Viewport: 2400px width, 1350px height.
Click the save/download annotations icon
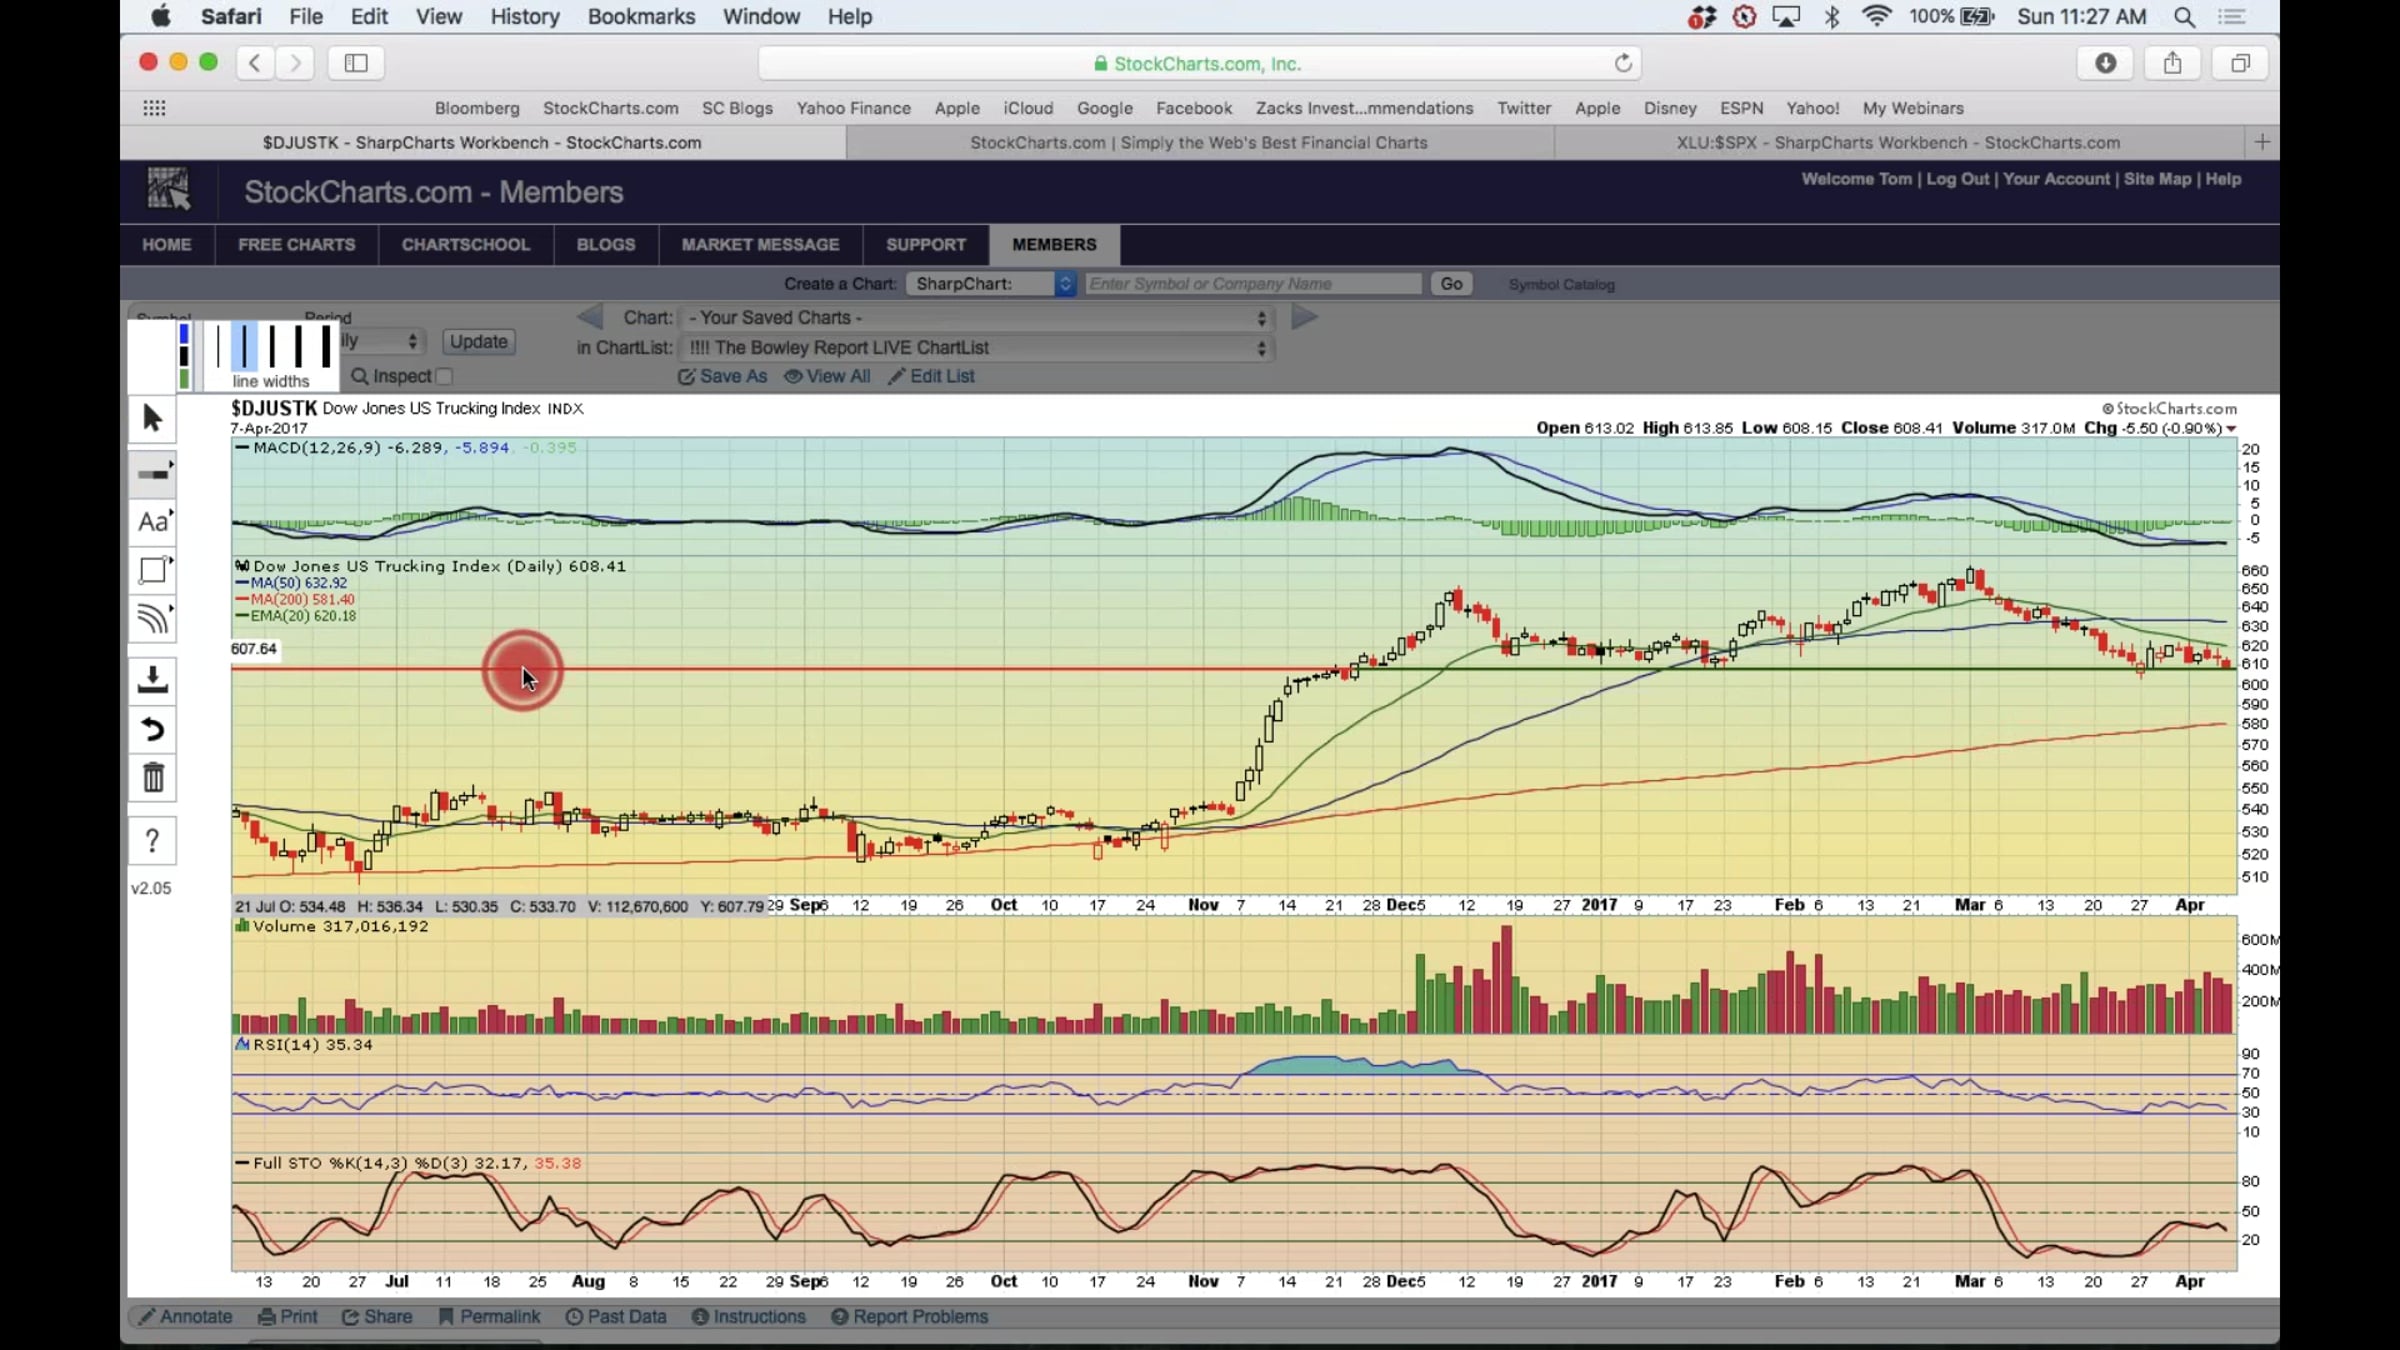(152, 680)
